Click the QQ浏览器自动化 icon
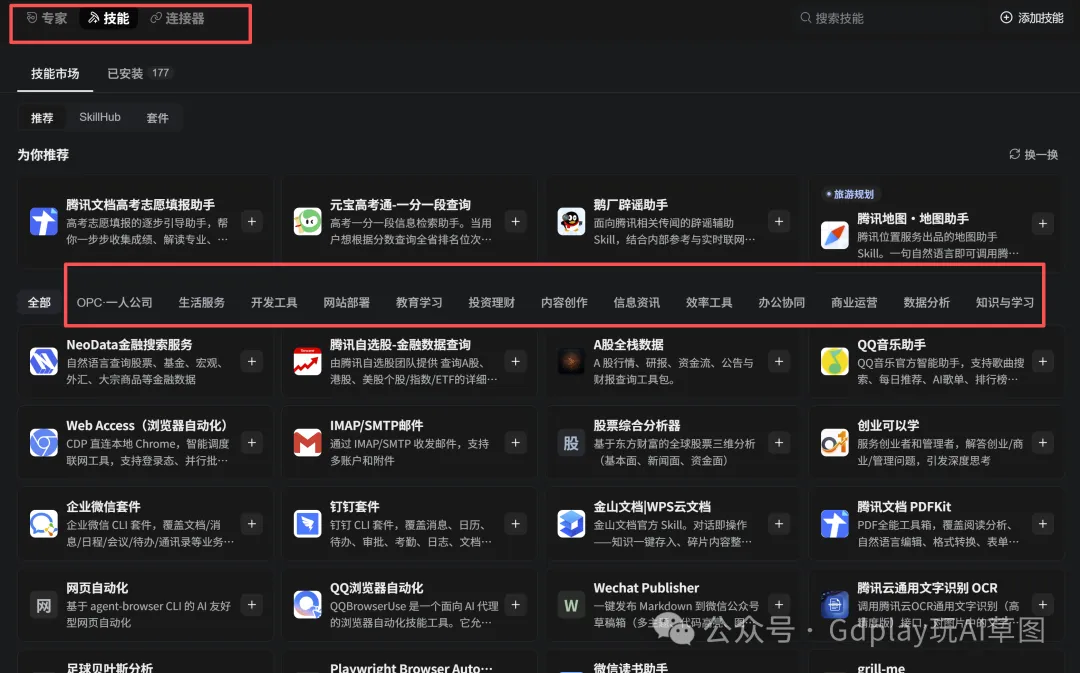Image resolution: width=1080 pixels, height=673 pixels. point(307,605)
